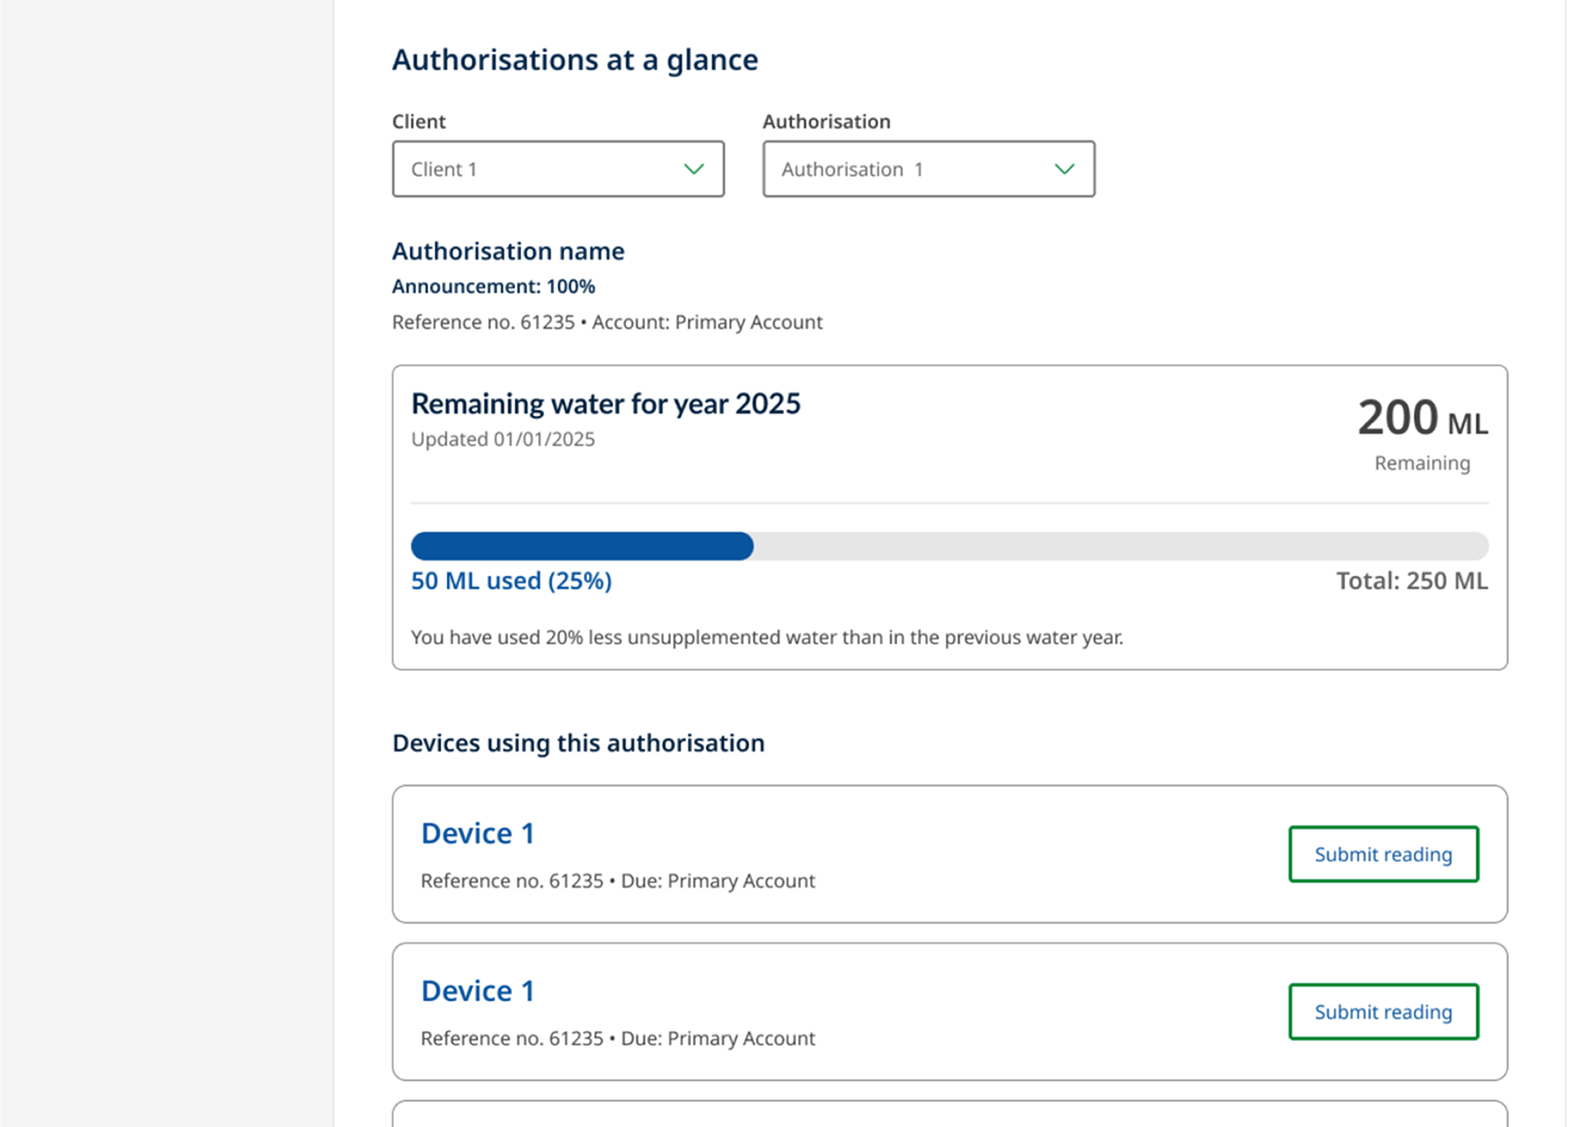Click the 'Authorisations at a glance' heading
The width and height of the screenshot is (1570, 1127).
(x=575, y=60)
